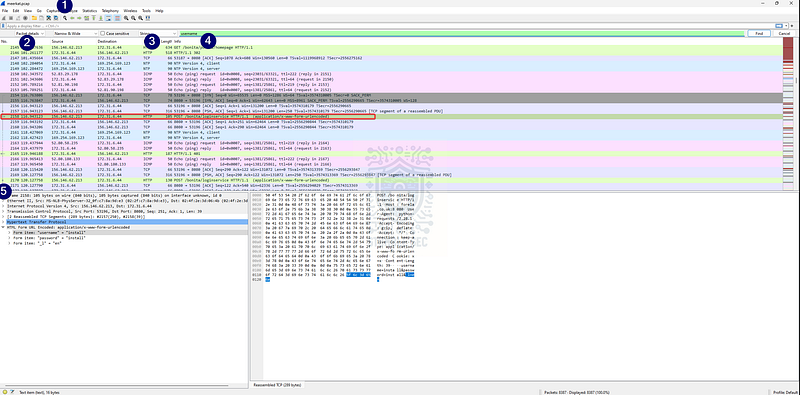800x395 pixels.
Task: Open capture options from the toolbar
Action: pos(25,18)
